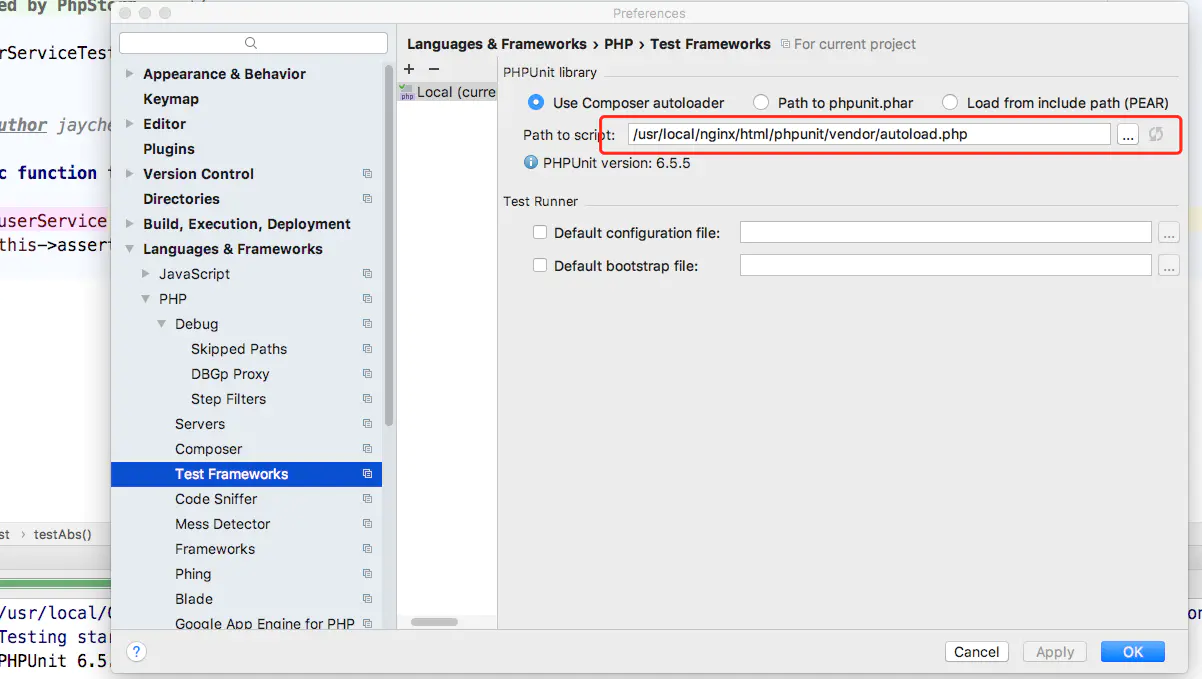Click testAbs() in the editor breadcrumb behind

pyautogui.click(x=62, y=534)
